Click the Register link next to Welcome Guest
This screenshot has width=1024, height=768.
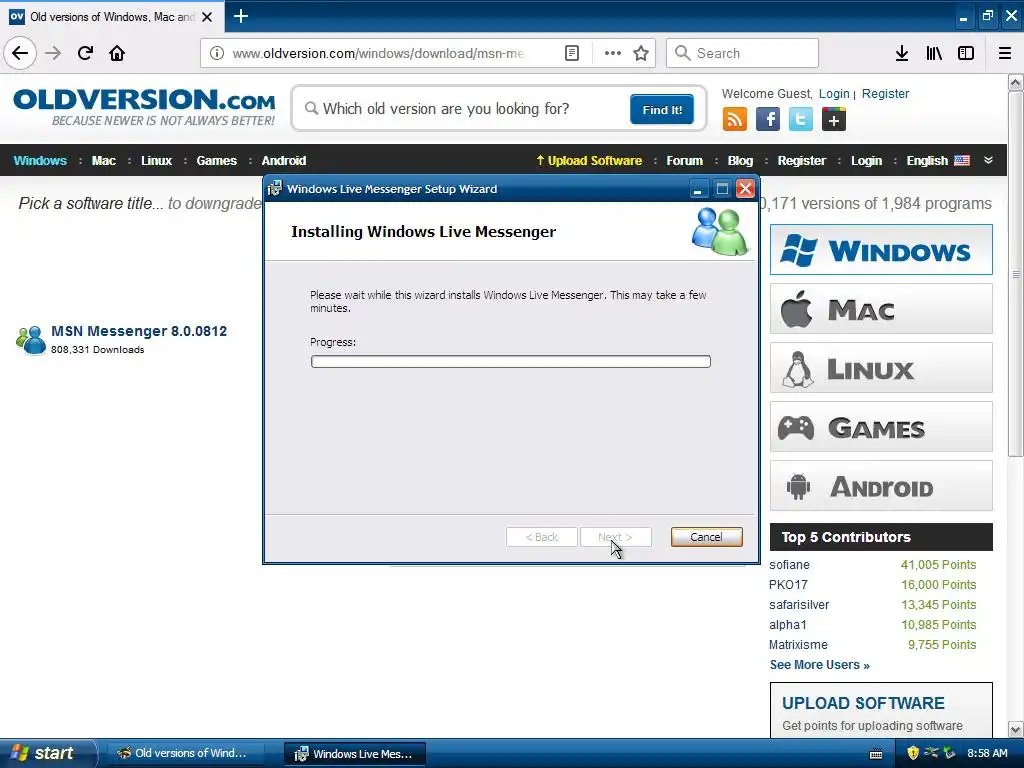click(885, 93)
